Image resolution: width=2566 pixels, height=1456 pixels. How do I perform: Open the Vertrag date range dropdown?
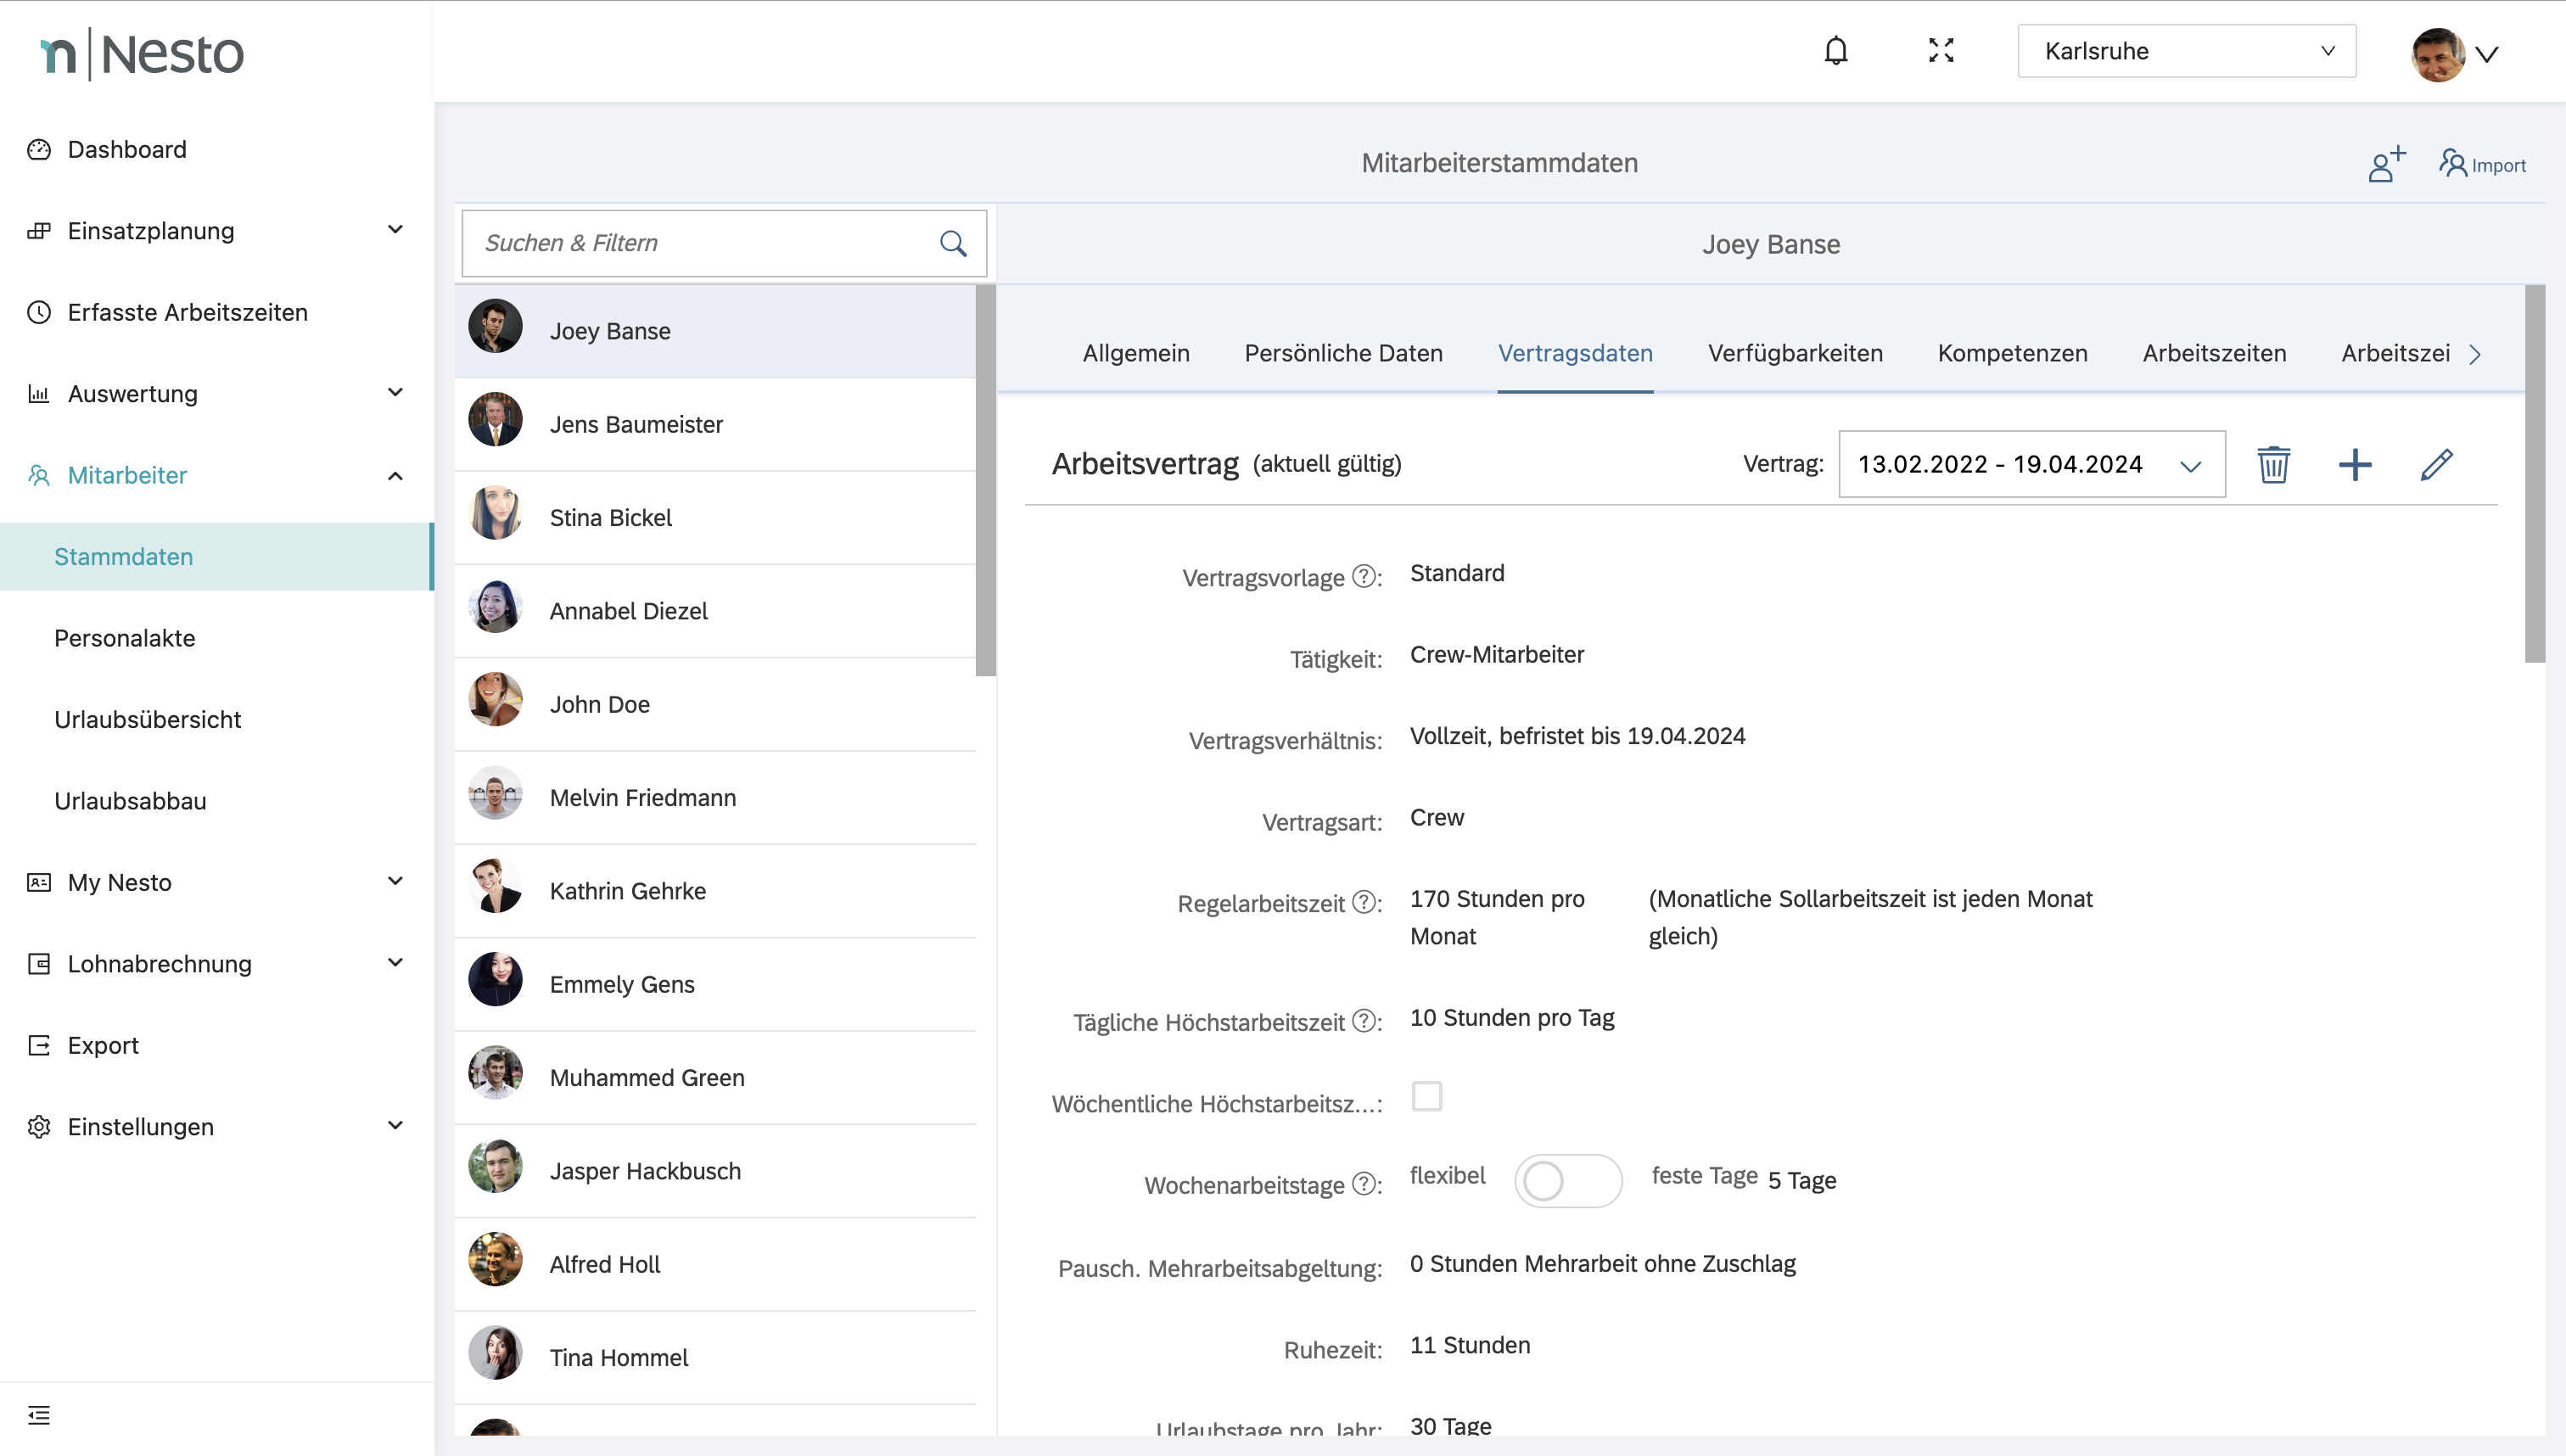point(2031,464)
